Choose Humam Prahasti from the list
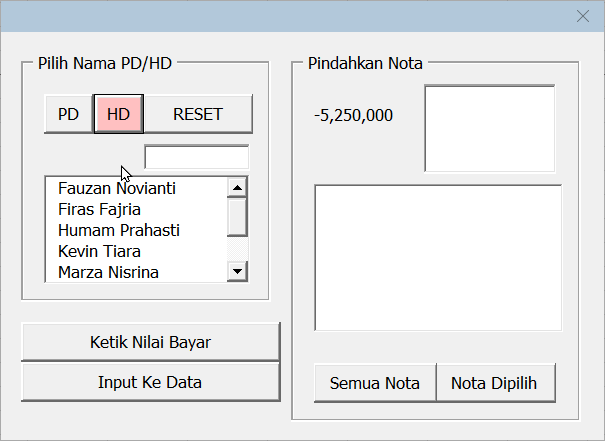605x441 pixels. (x=137, y=230)
